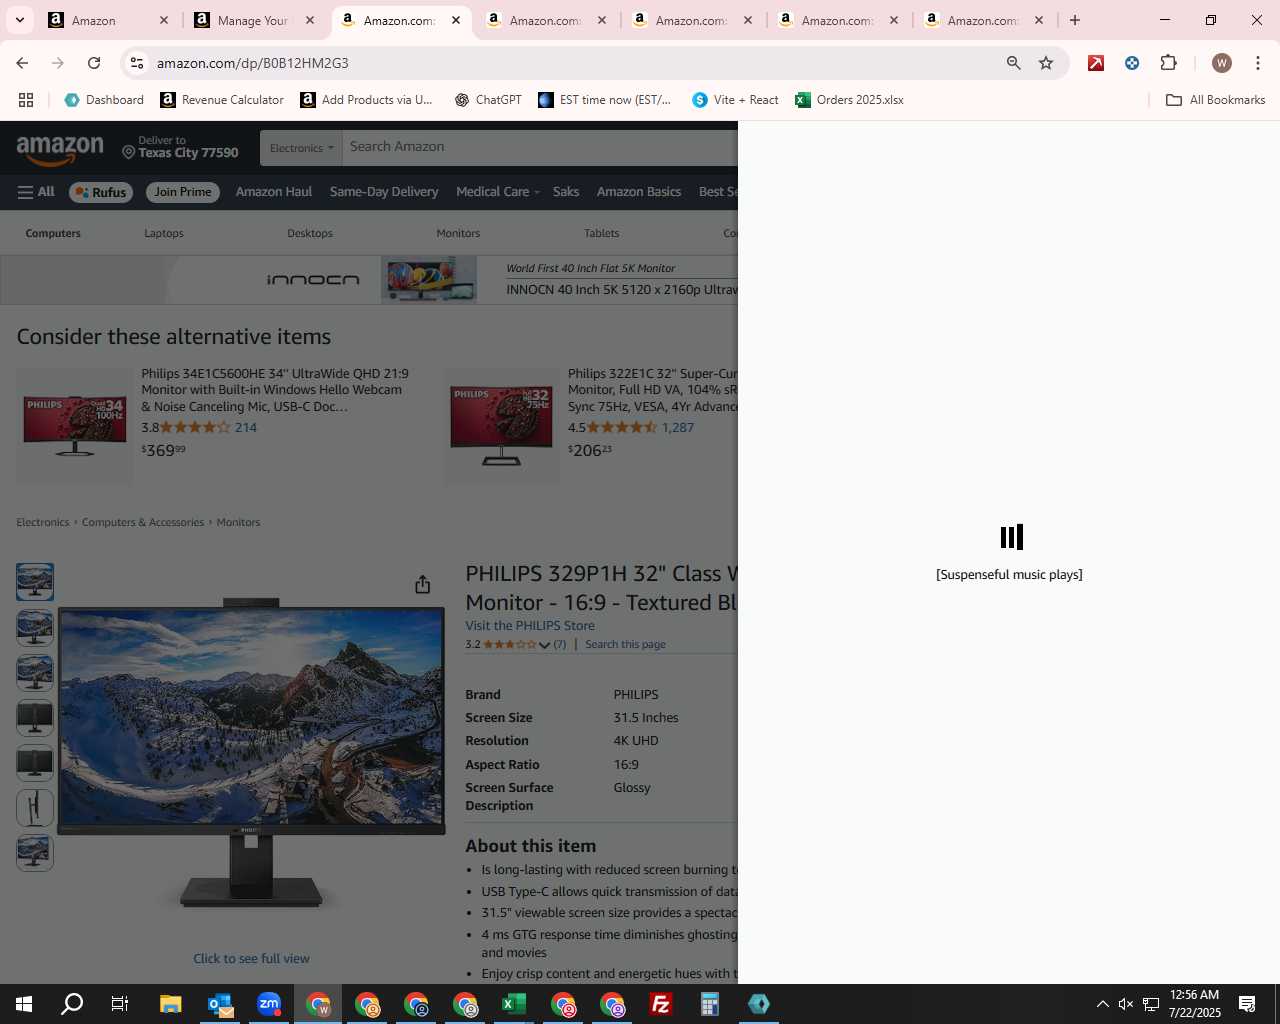Open Computers & Accessories breadcrumb
Image resolution: width=1280 pixels, height=1024 pixels.
143,522
